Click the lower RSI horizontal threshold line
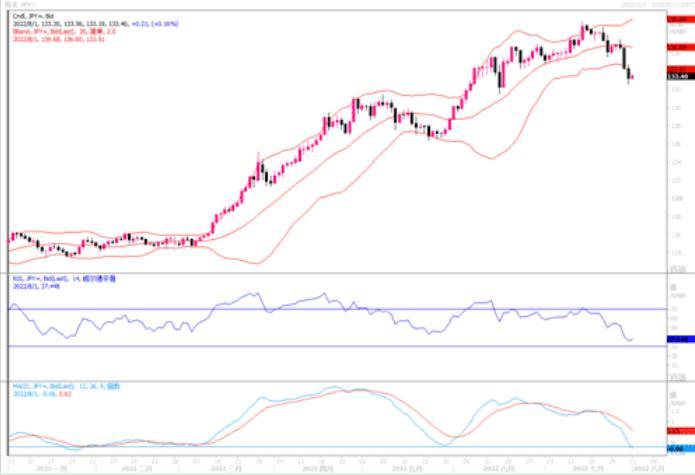Image resolution: width=695 pixels, height=475 pixels. 300,346
